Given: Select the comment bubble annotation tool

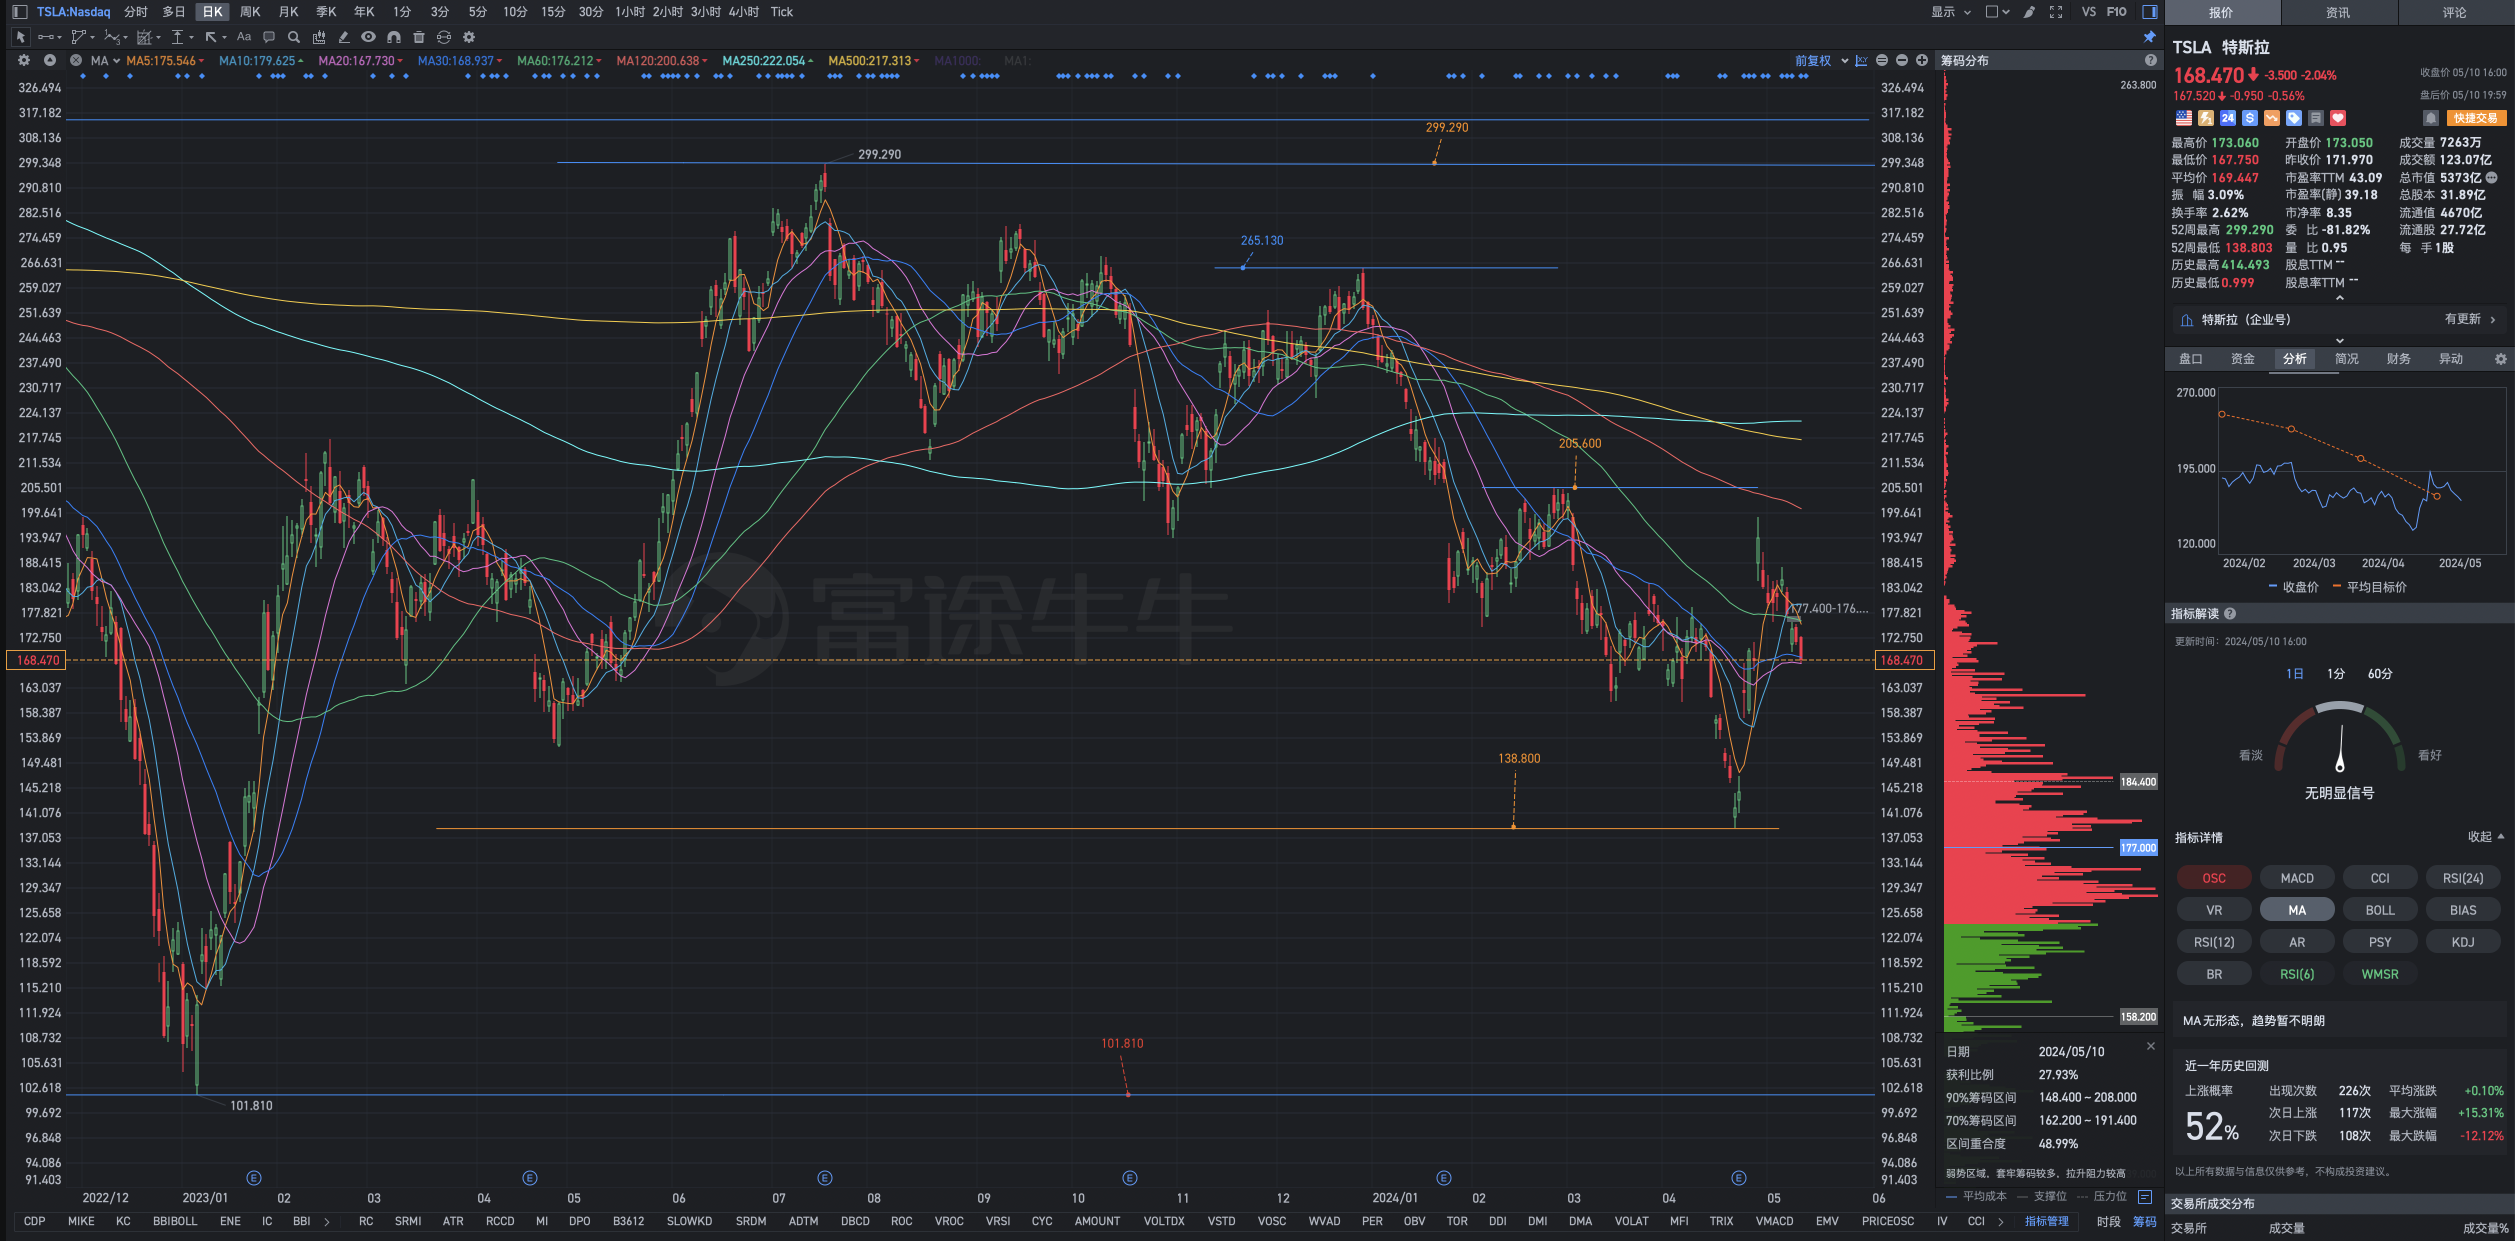Looking at the screenshot, I should [x=269, y=37].
